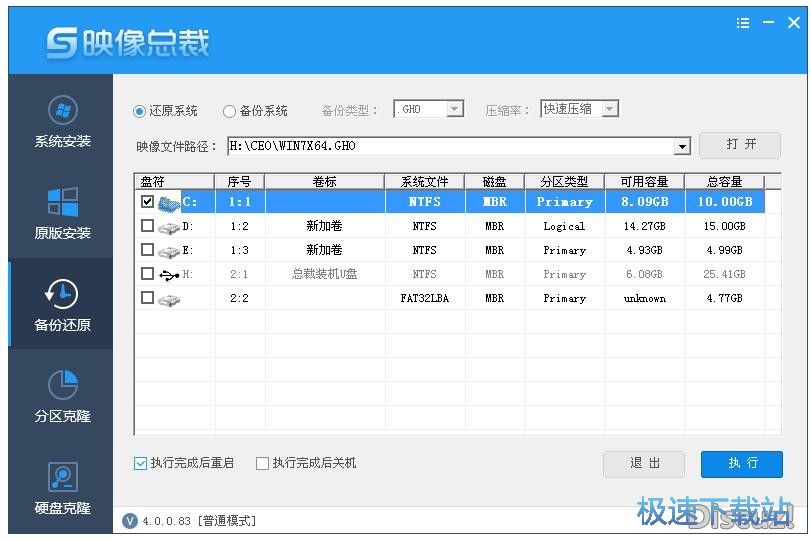
Task: Select the 备份还原 clock icon
Action: click(x=62, y=293)
